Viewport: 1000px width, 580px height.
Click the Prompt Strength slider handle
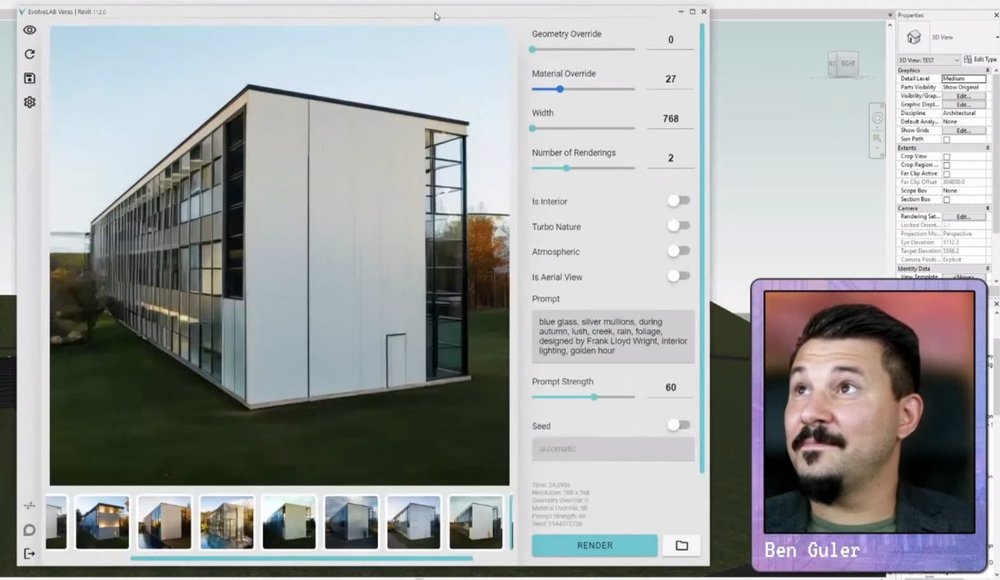(x=594, y=397)
